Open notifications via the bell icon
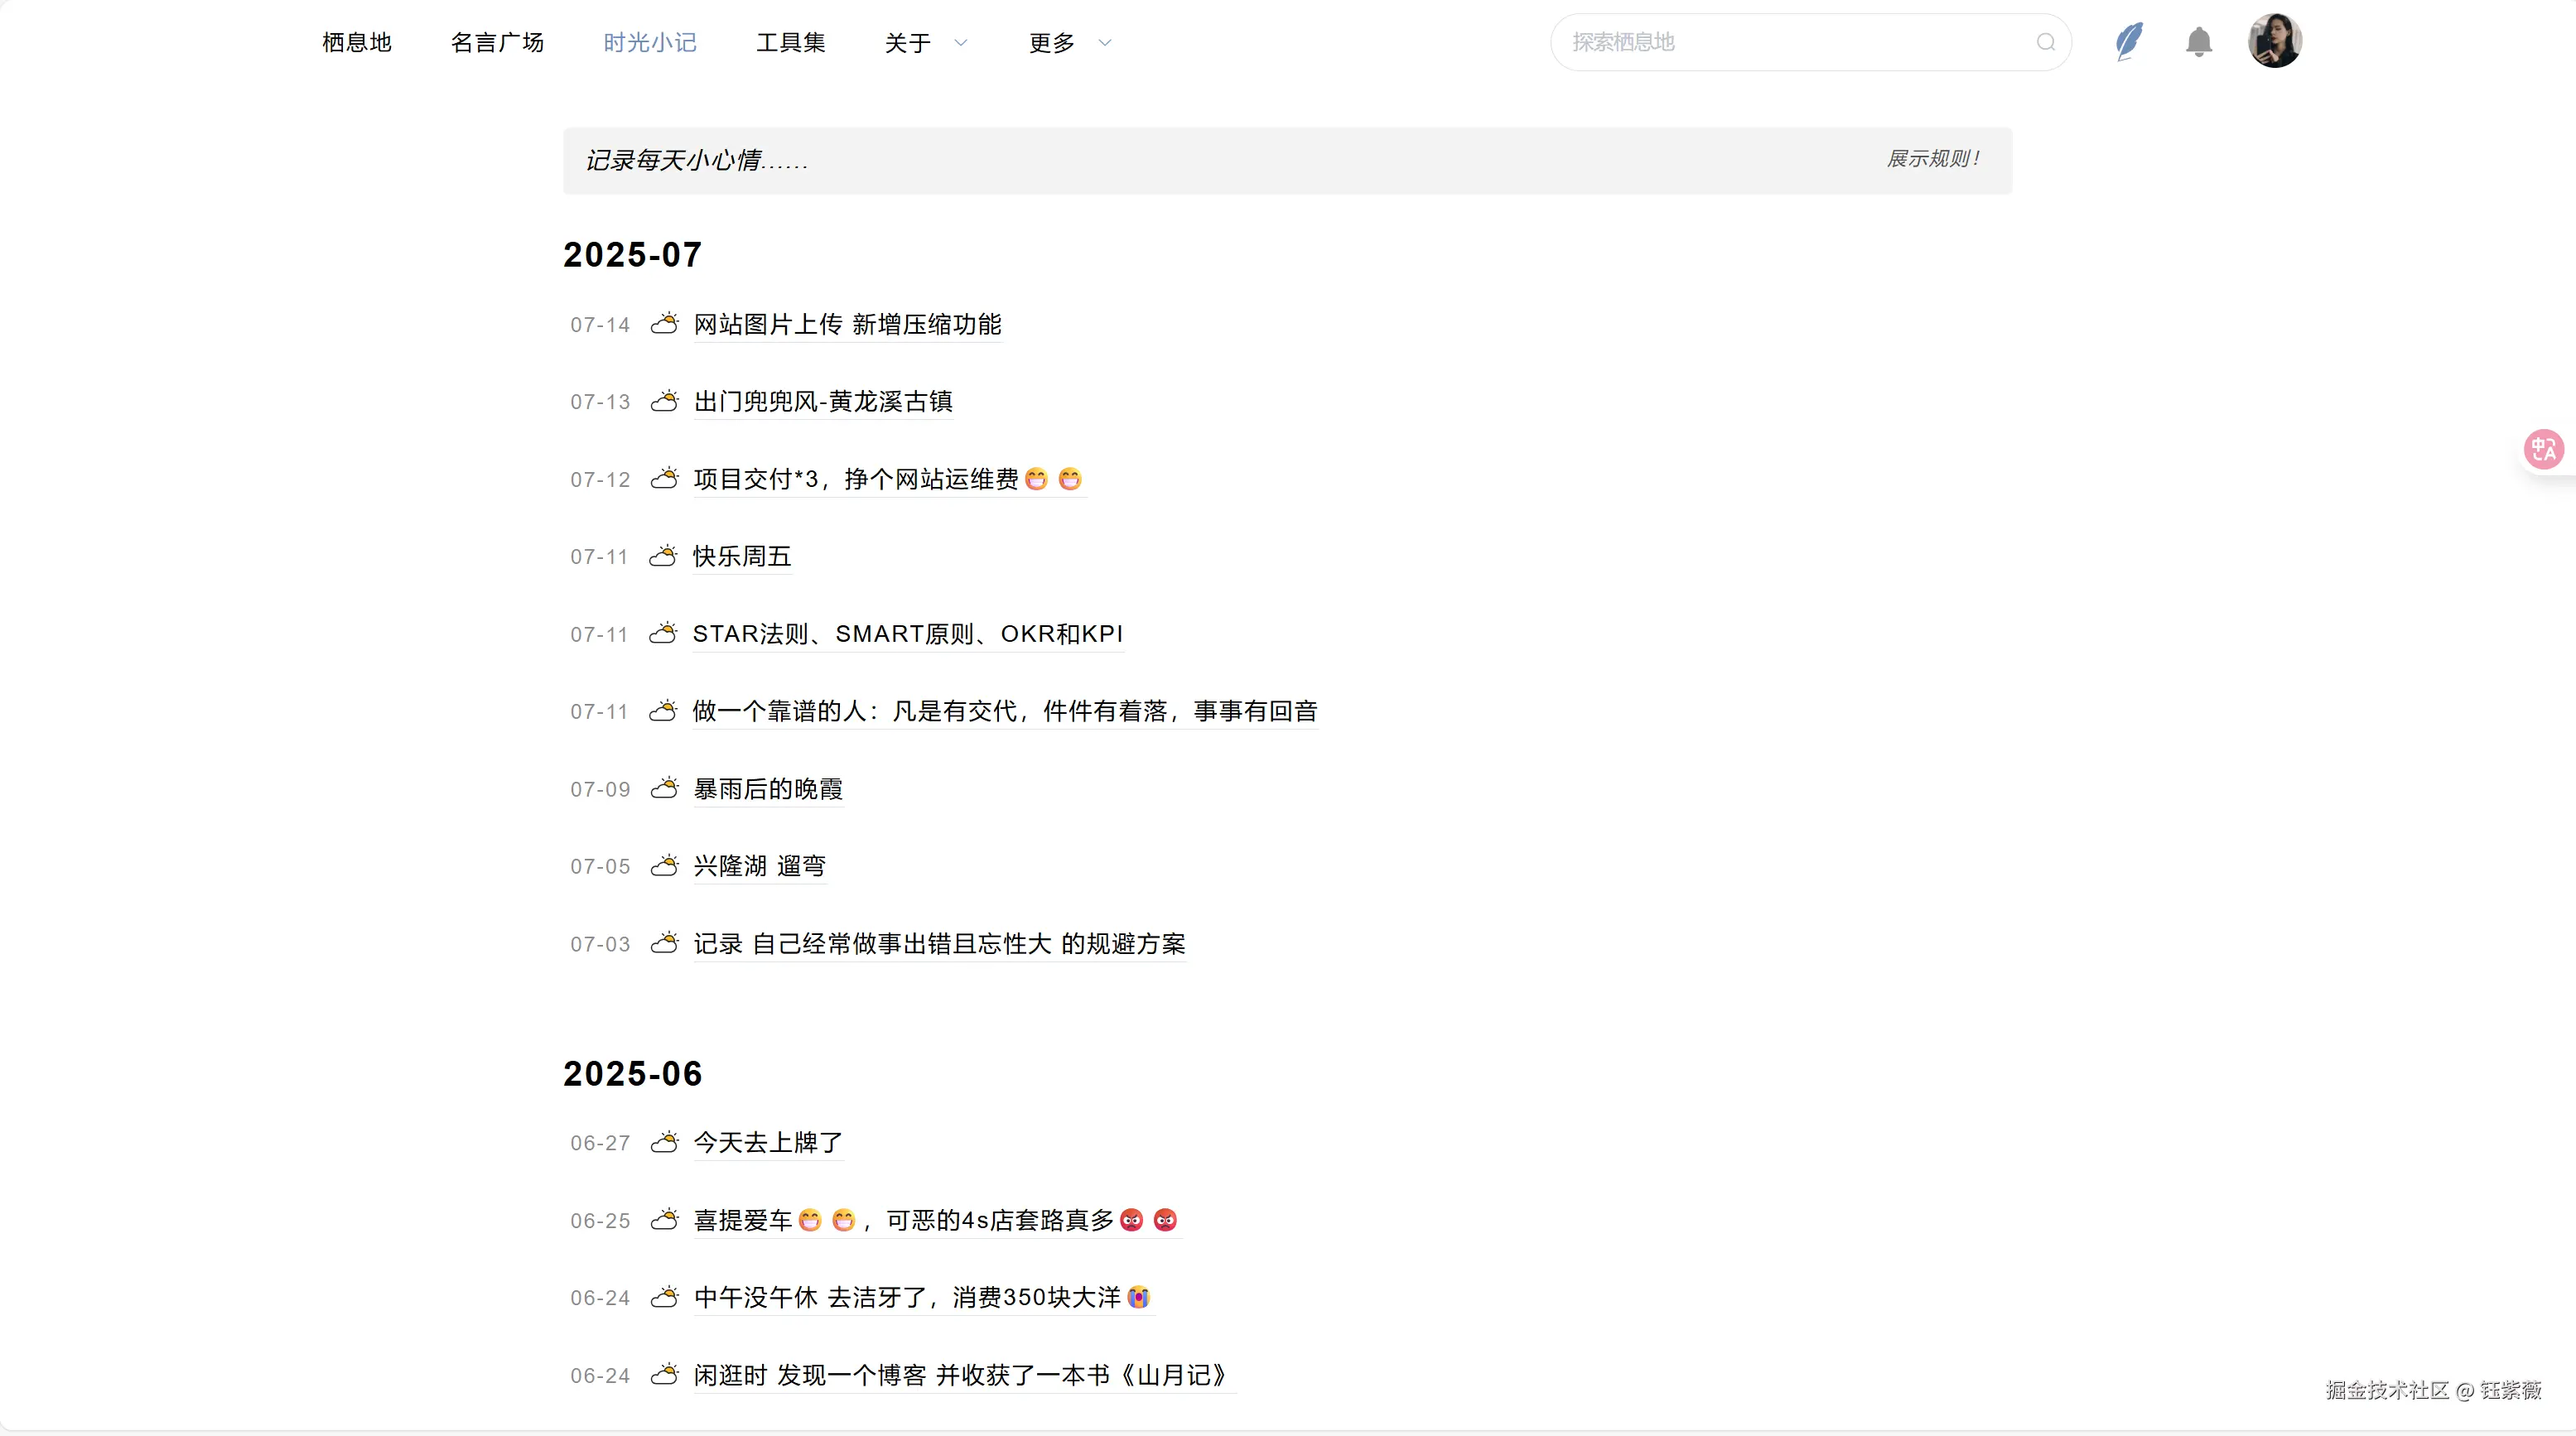 [x=2198, y=42]
